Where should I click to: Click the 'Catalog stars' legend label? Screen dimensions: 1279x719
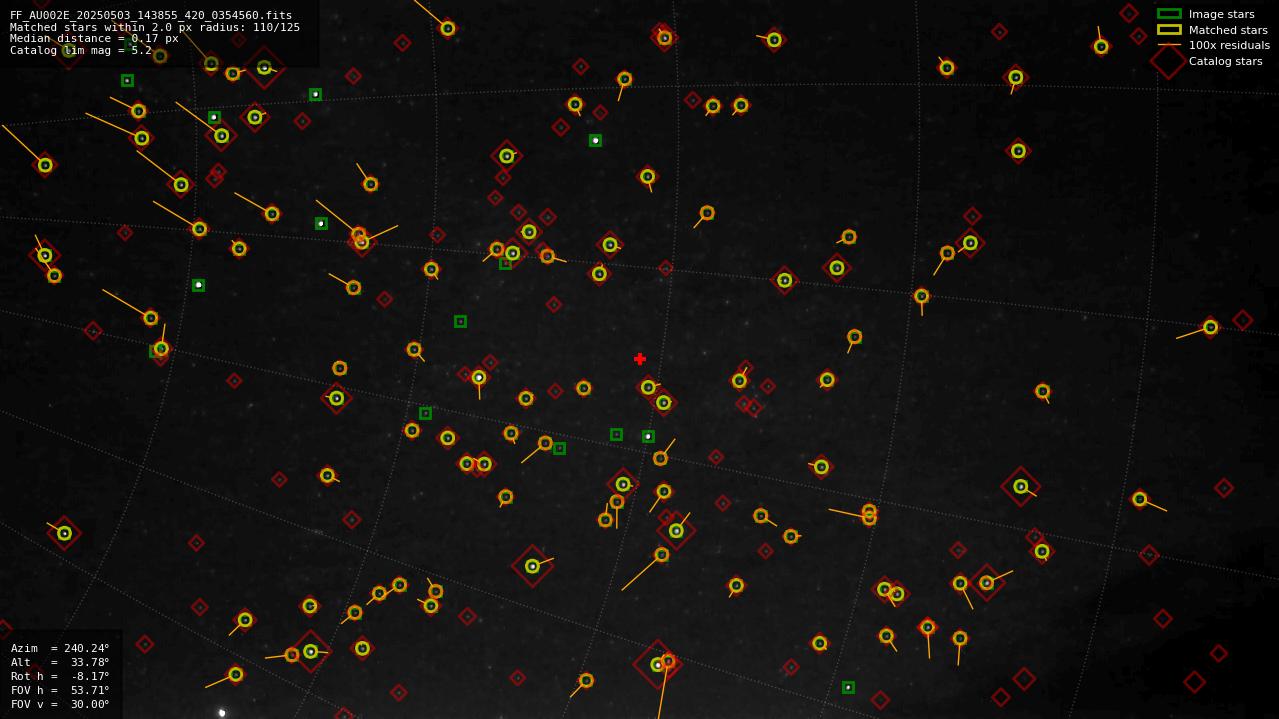coord(1225,61)
